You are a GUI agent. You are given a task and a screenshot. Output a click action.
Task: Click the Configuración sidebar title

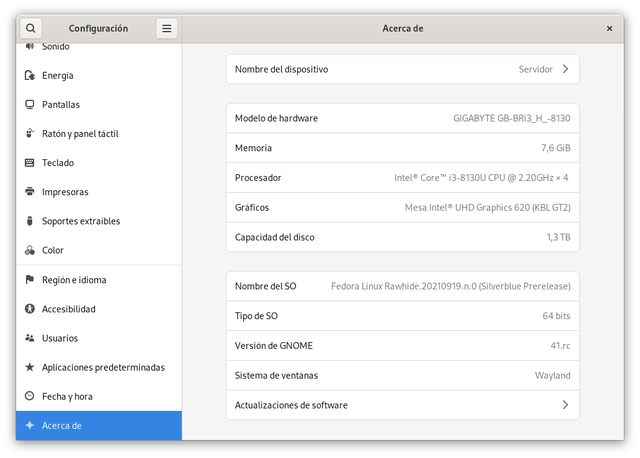point(98,28)
